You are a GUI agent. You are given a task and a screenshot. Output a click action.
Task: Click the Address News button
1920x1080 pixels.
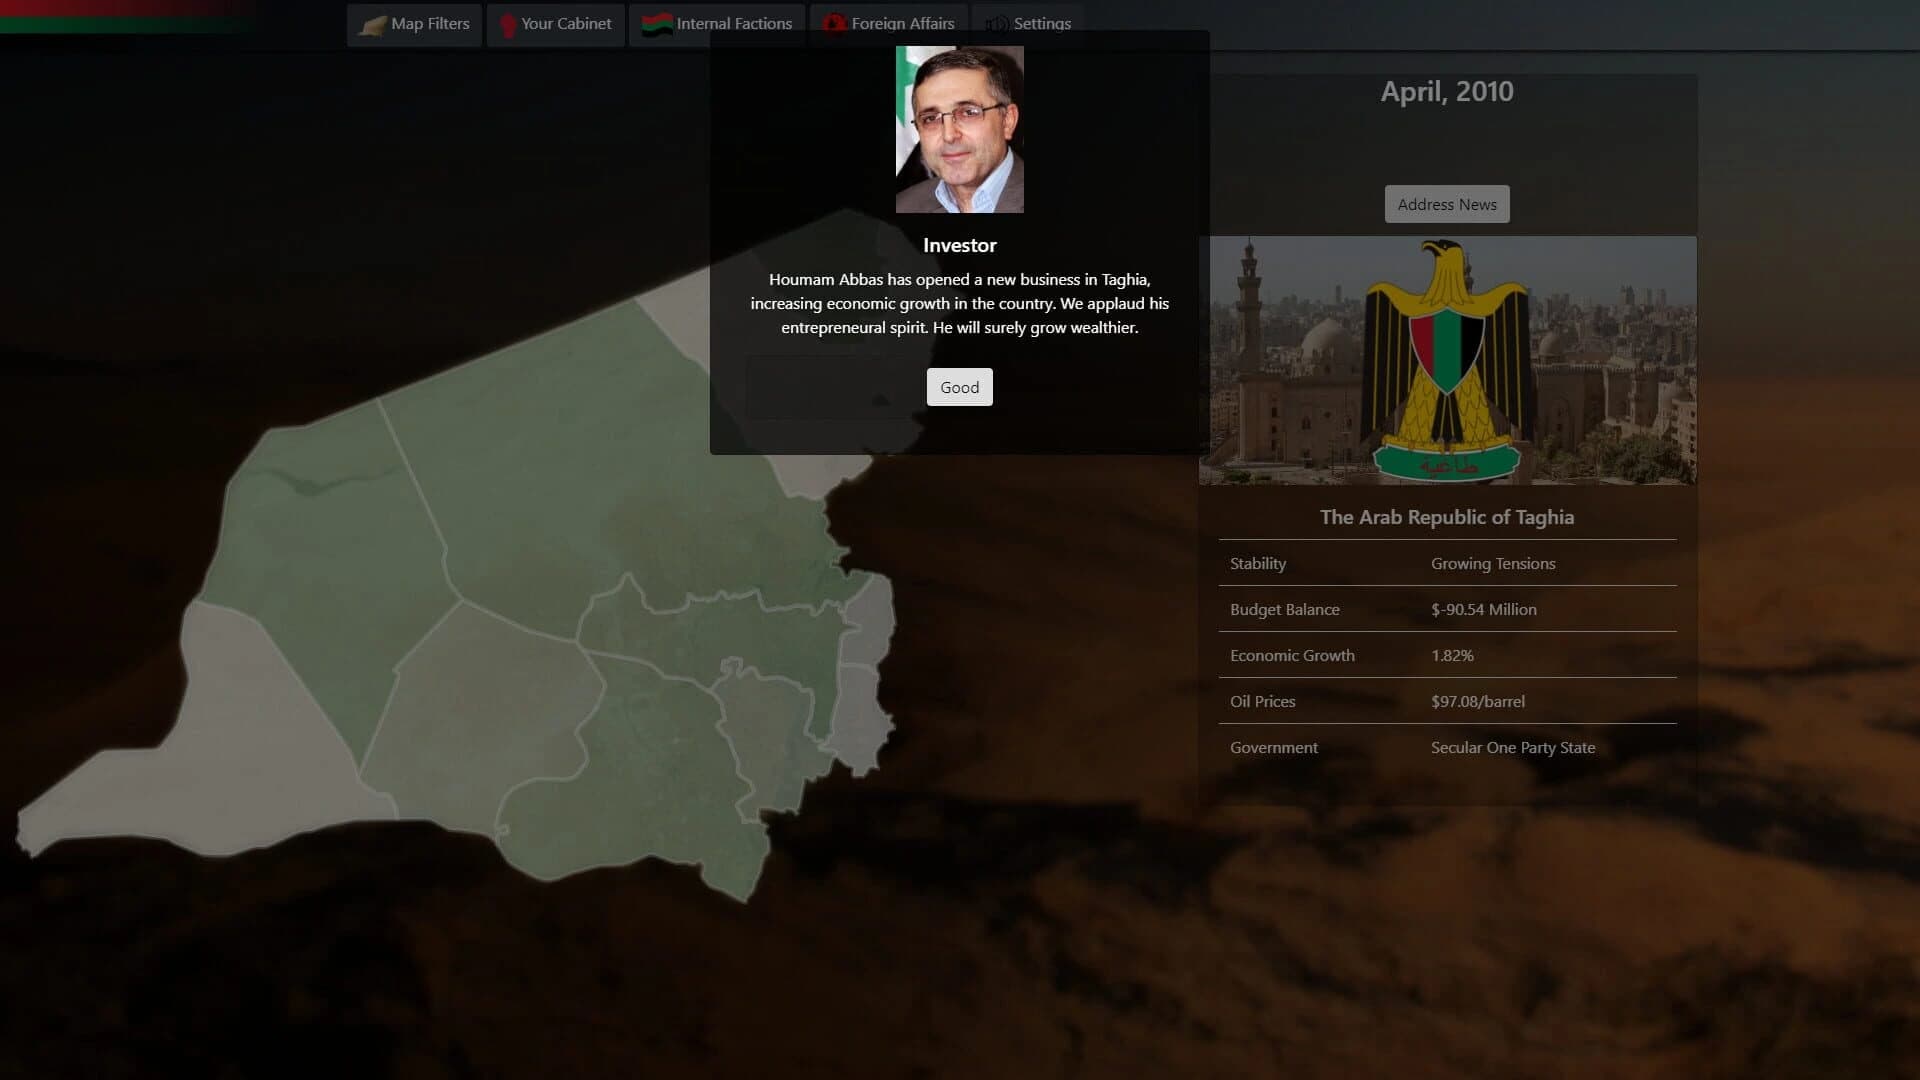click(1447, 204)
